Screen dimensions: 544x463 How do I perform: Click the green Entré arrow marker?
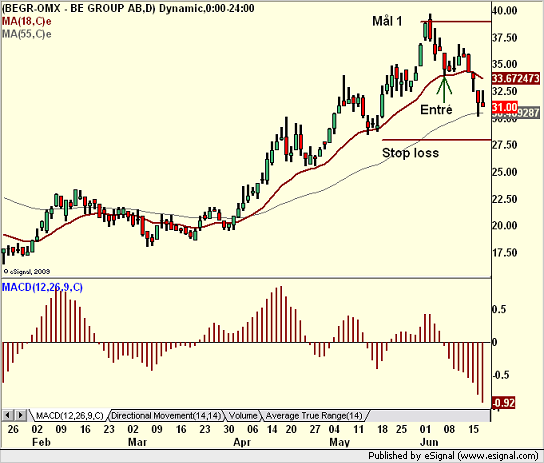pos(444,89)
